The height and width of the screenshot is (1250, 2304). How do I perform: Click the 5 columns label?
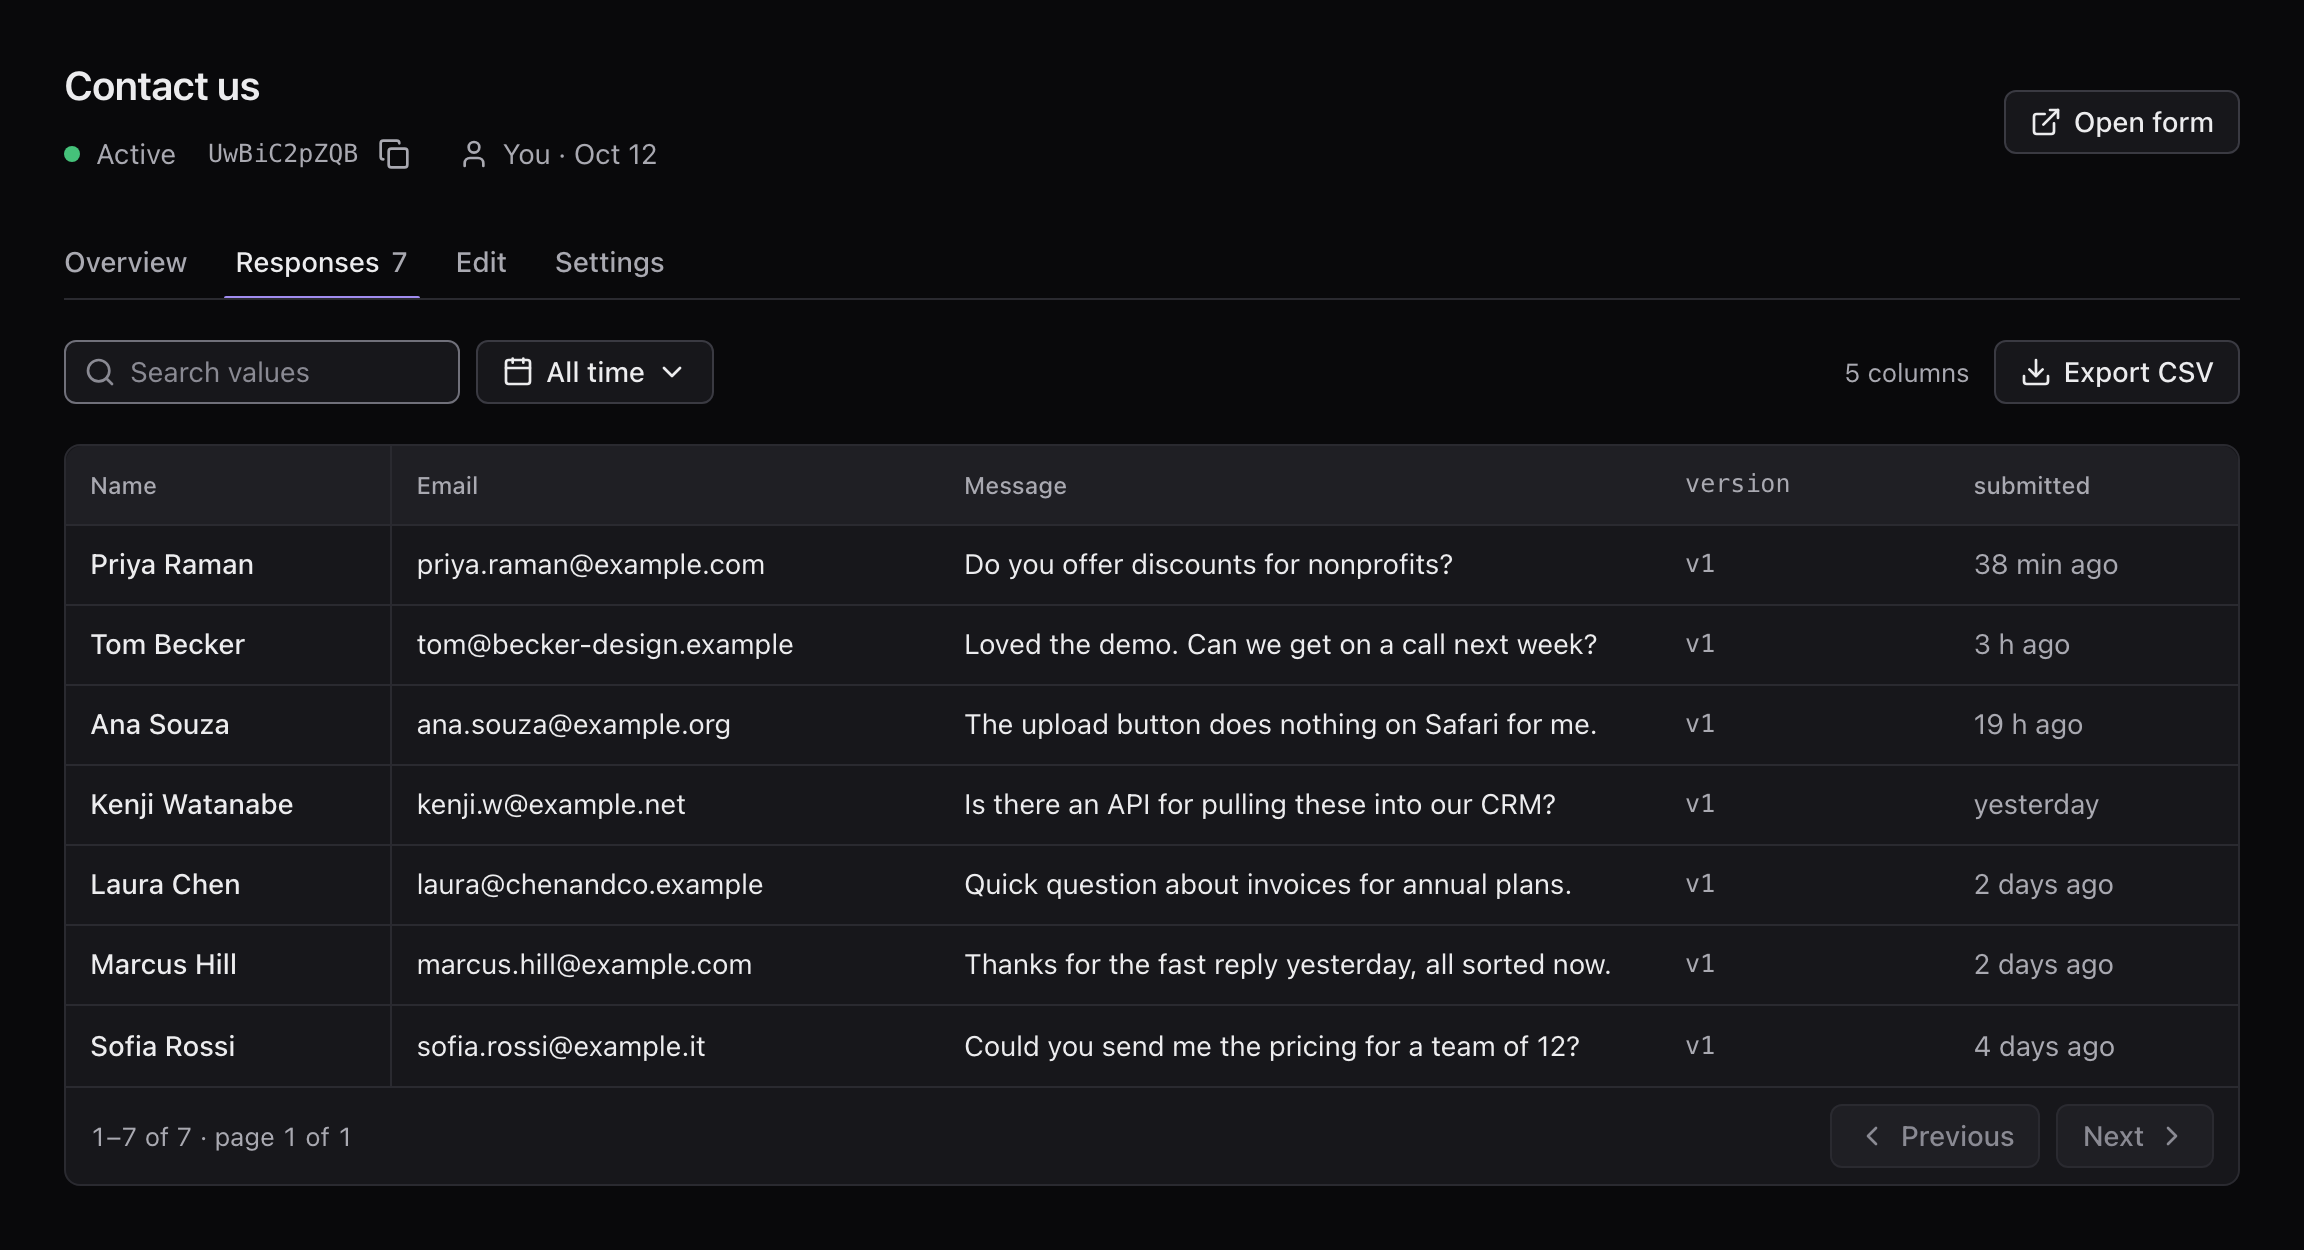click(1906, 373)
